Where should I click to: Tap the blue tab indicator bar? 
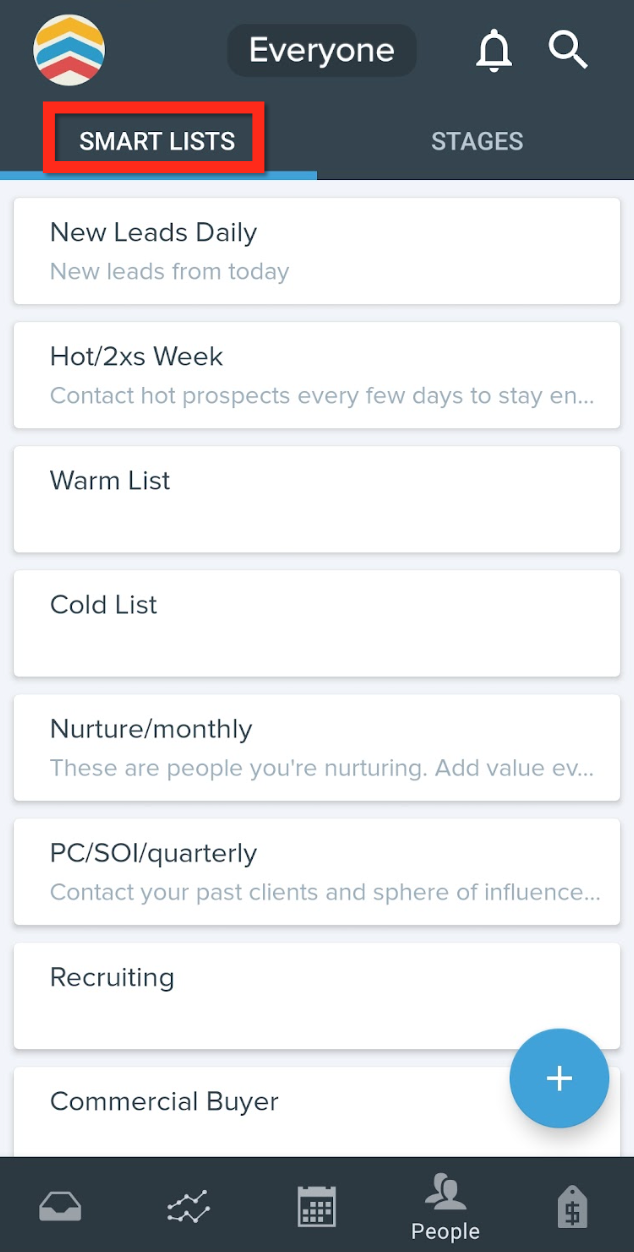coord(158,175)
